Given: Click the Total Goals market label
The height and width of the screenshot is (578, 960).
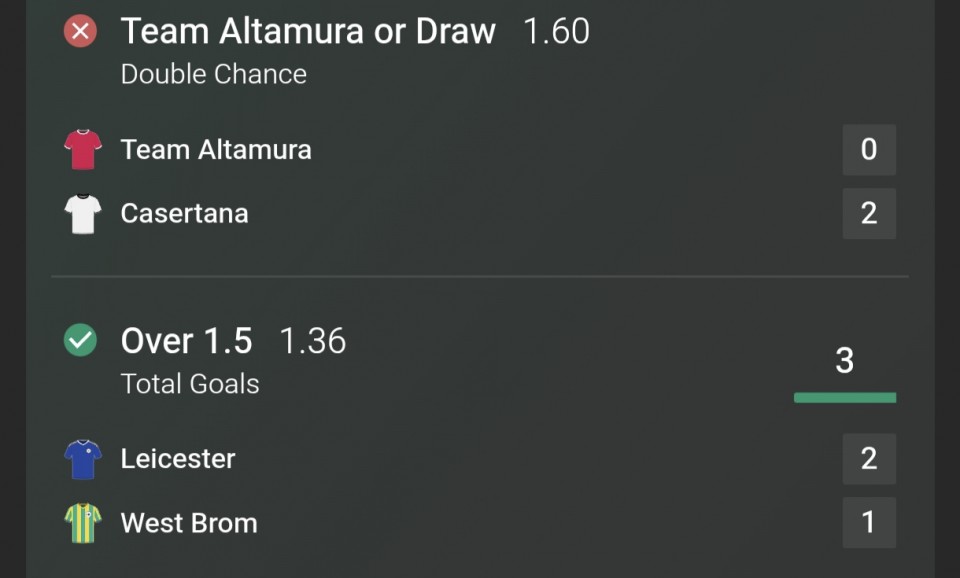Looking at the screenshot, I should (190, 384).
